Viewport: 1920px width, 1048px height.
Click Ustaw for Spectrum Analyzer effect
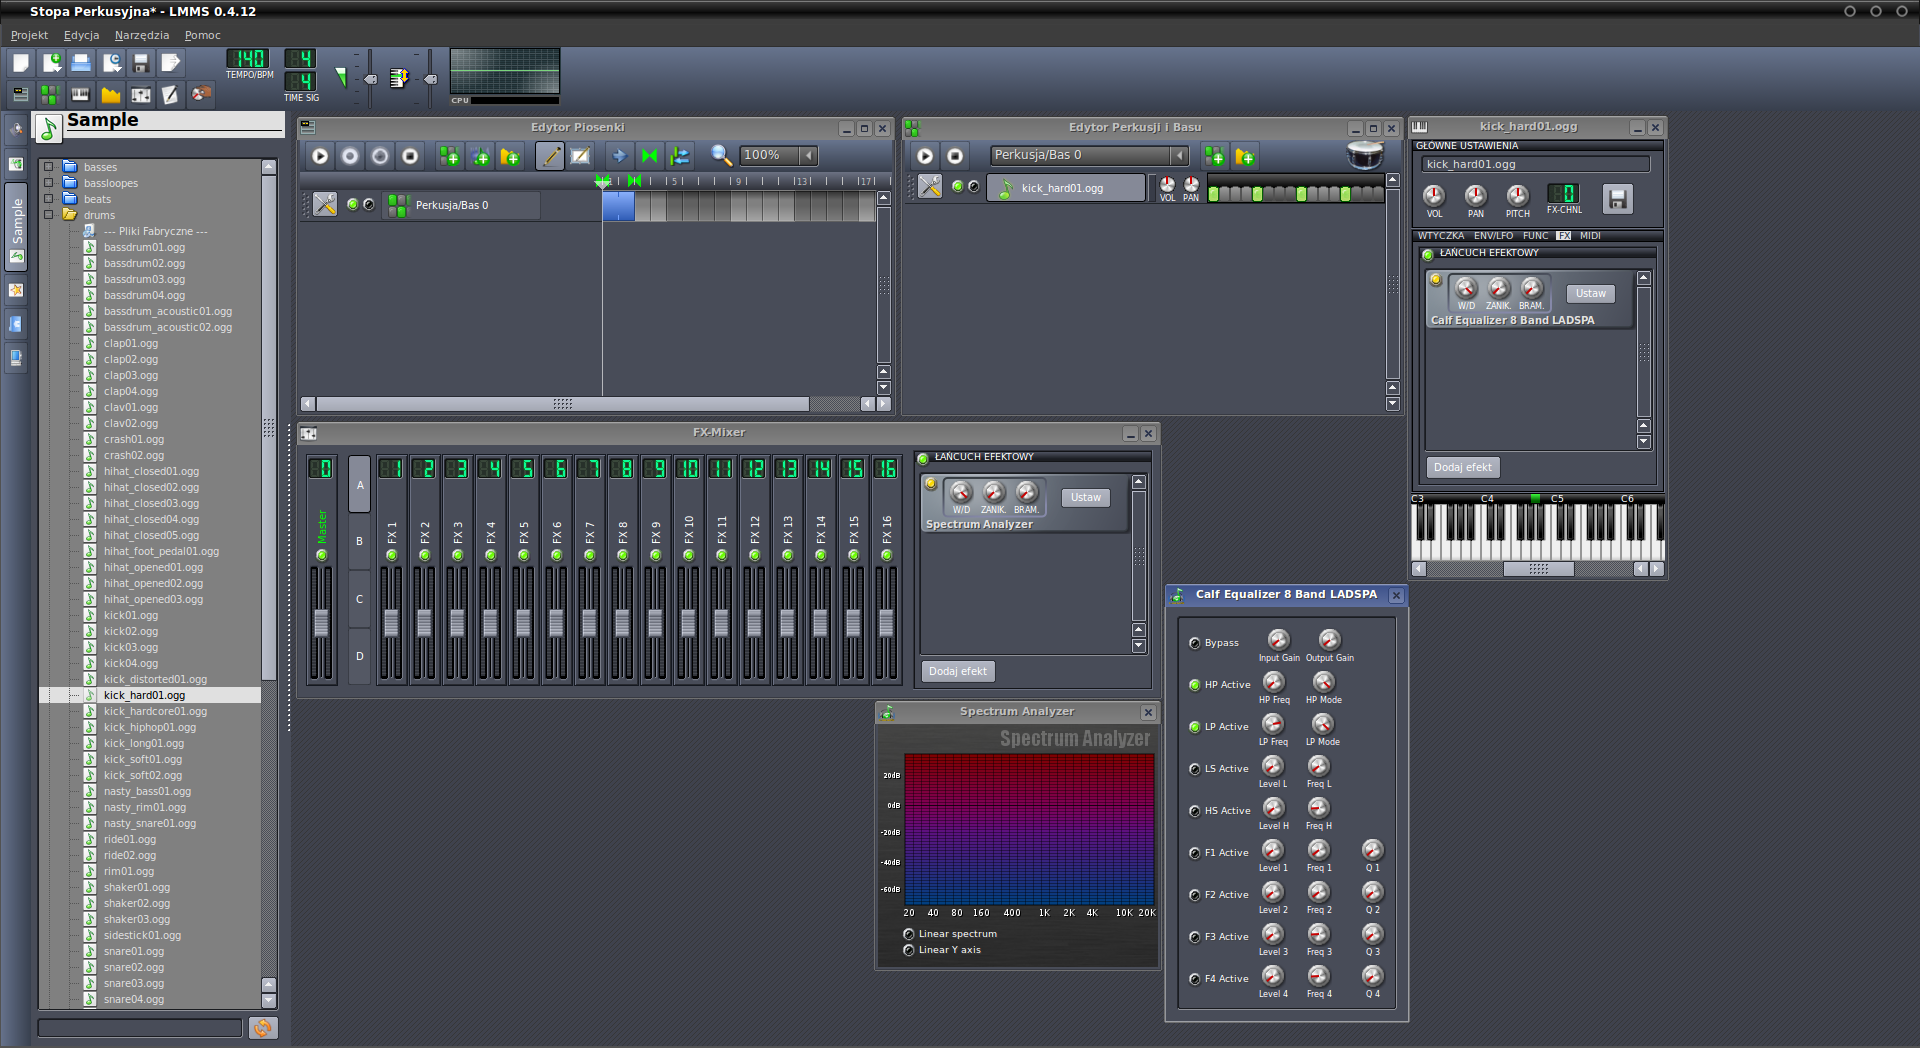click(x=1085, y=497)
